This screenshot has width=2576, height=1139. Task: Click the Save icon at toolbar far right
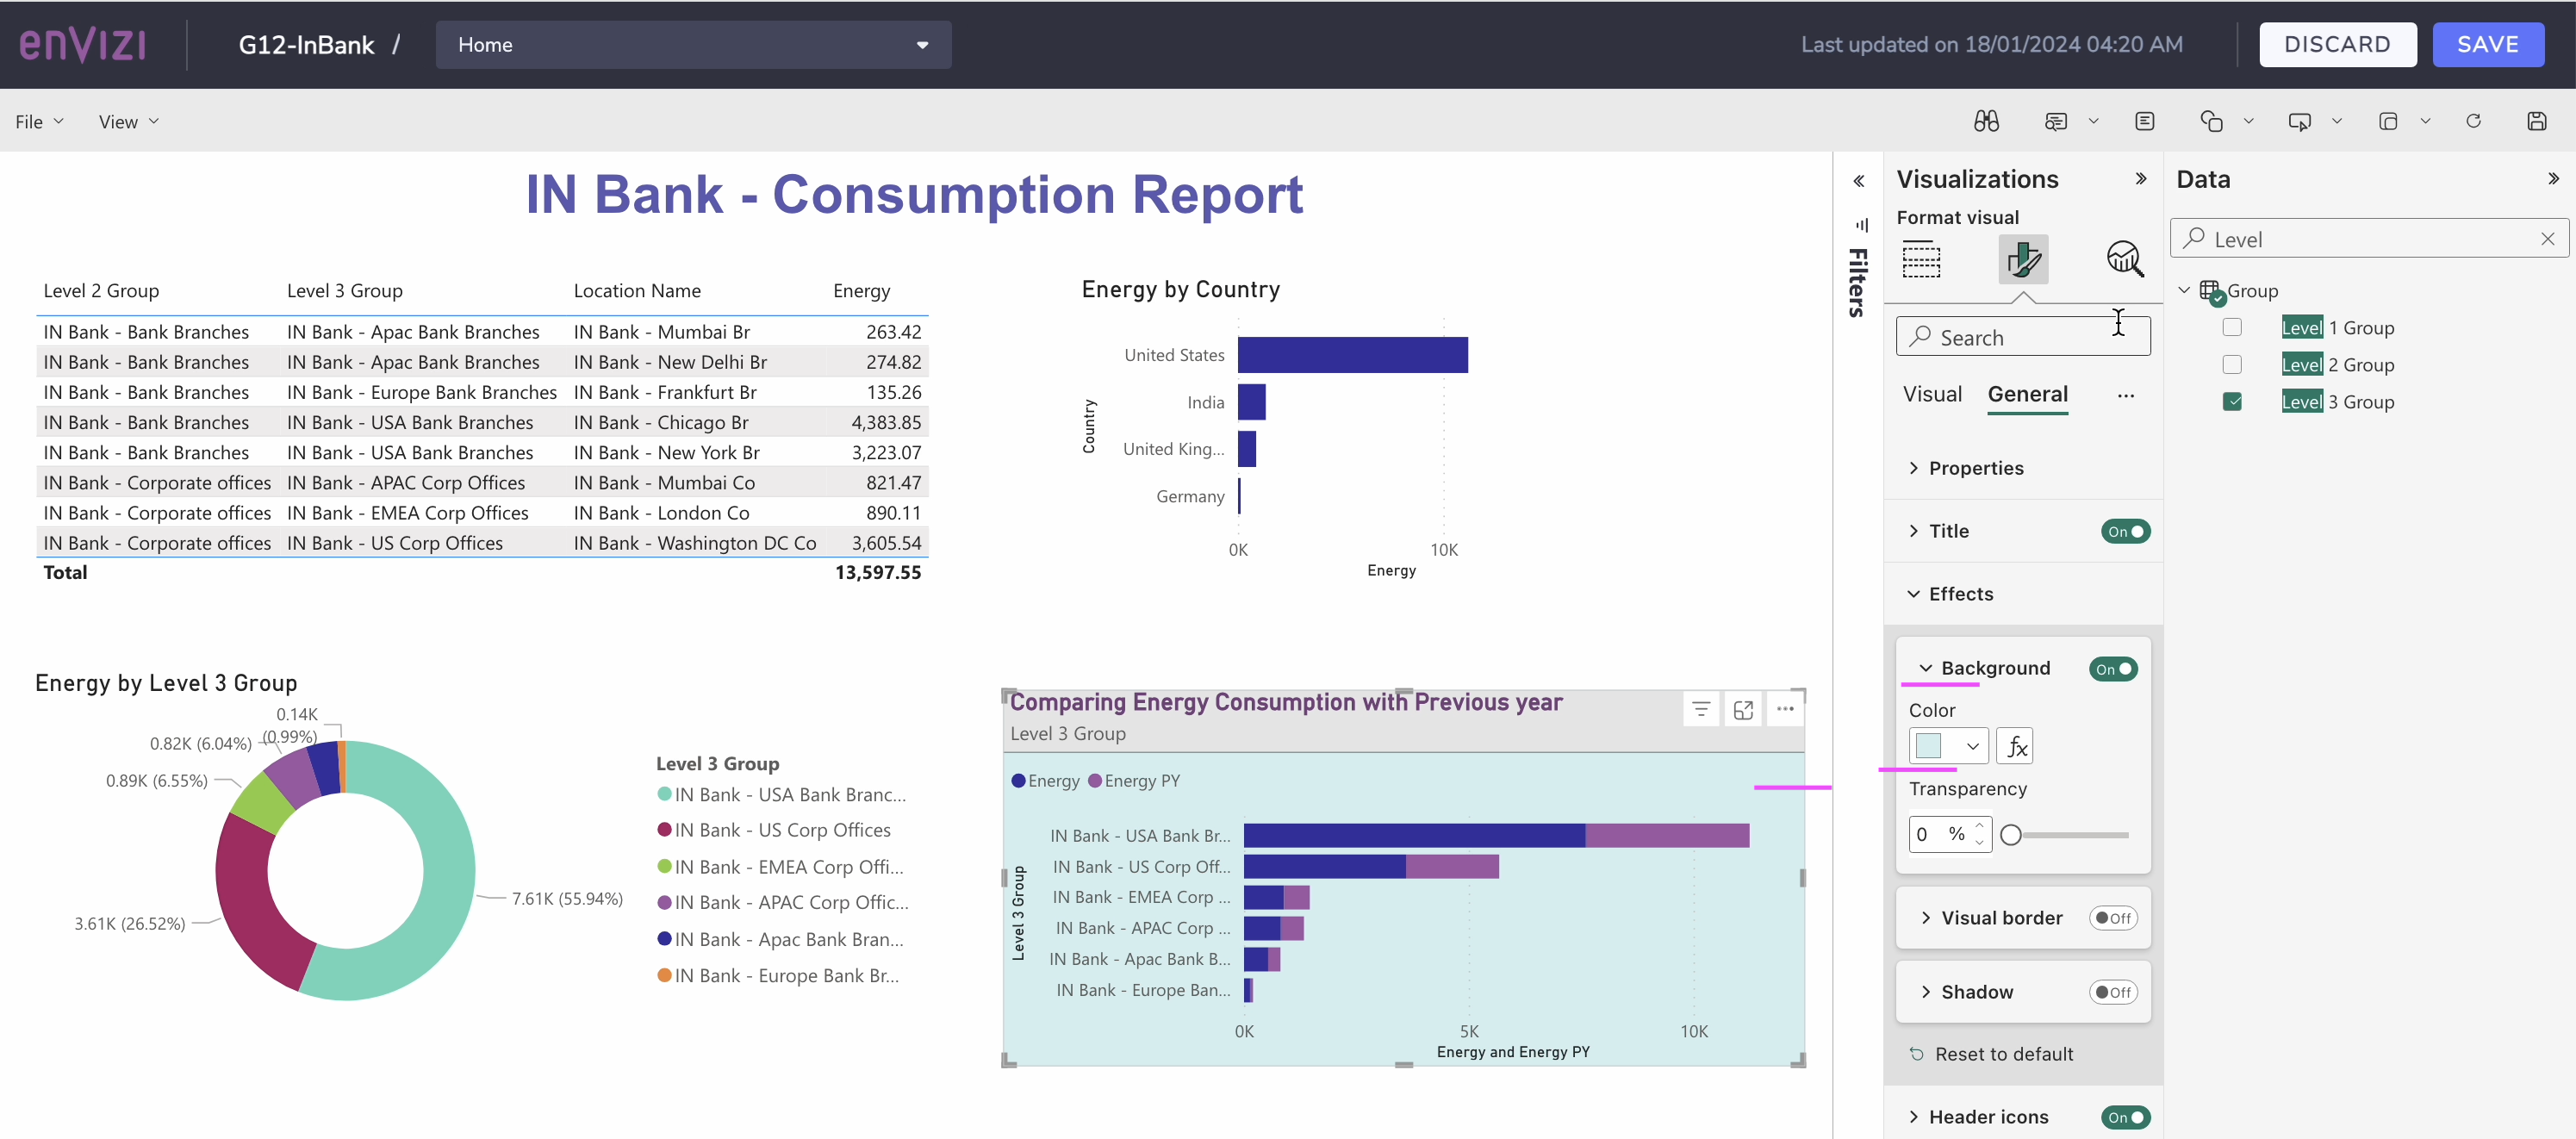point(2538,120)
